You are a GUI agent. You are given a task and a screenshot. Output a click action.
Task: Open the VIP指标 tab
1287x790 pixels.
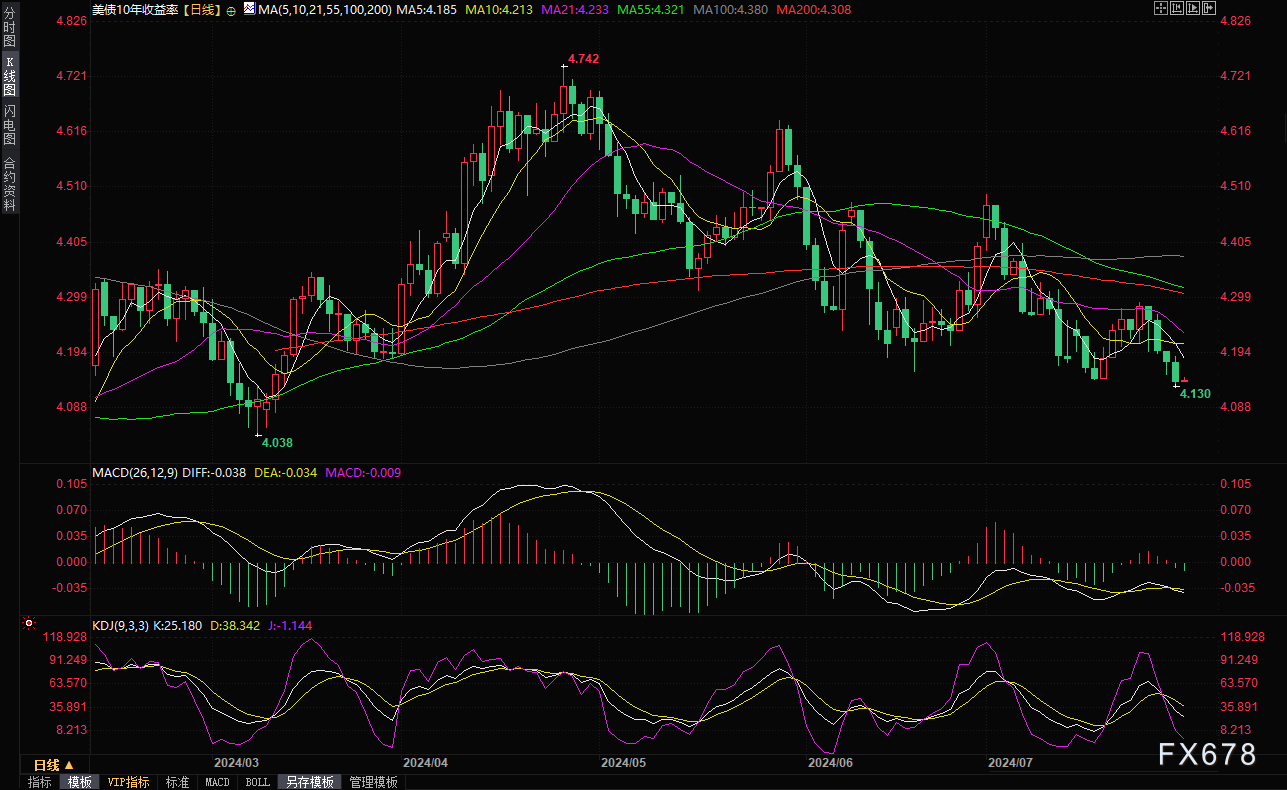point(128,782)
